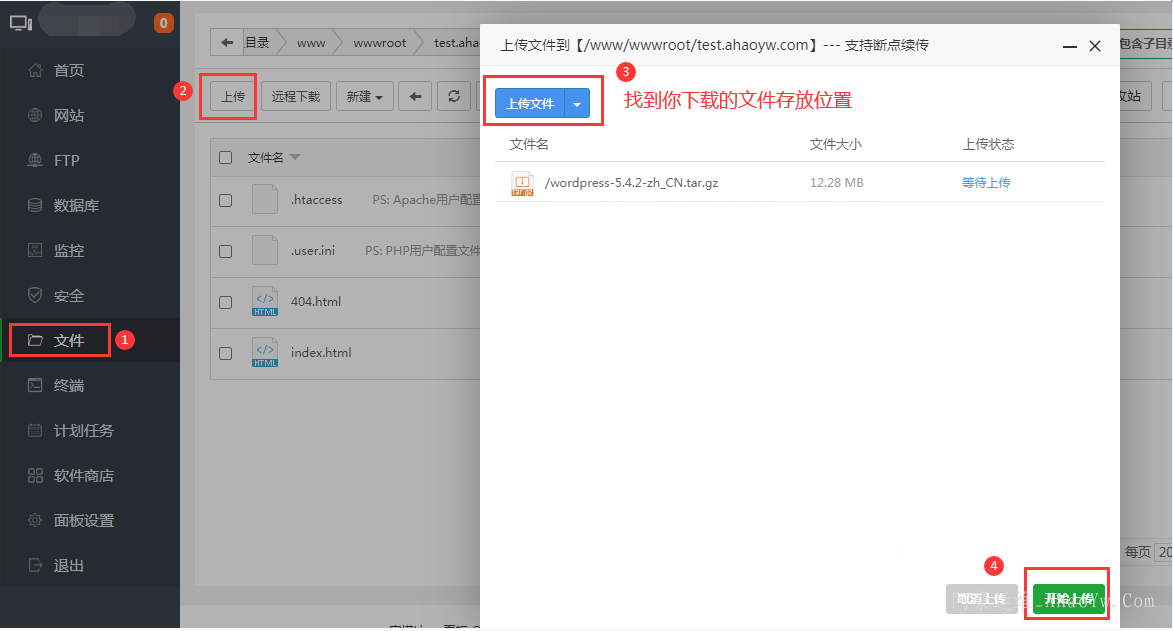Viewport: 1173px width, 631px height.
Task: Go to the 数据库 sidebar section
Action: pyautogui.click(x=75, y=206)
